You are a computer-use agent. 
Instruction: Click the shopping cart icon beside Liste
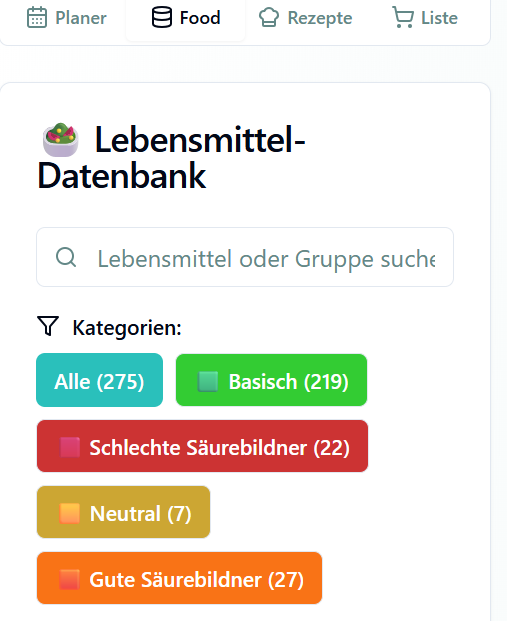[403, 17]
